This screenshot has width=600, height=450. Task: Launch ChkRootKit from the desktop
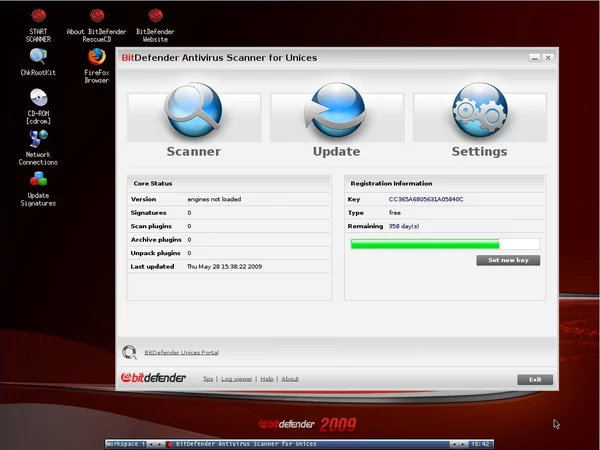[x=38, y=62]
